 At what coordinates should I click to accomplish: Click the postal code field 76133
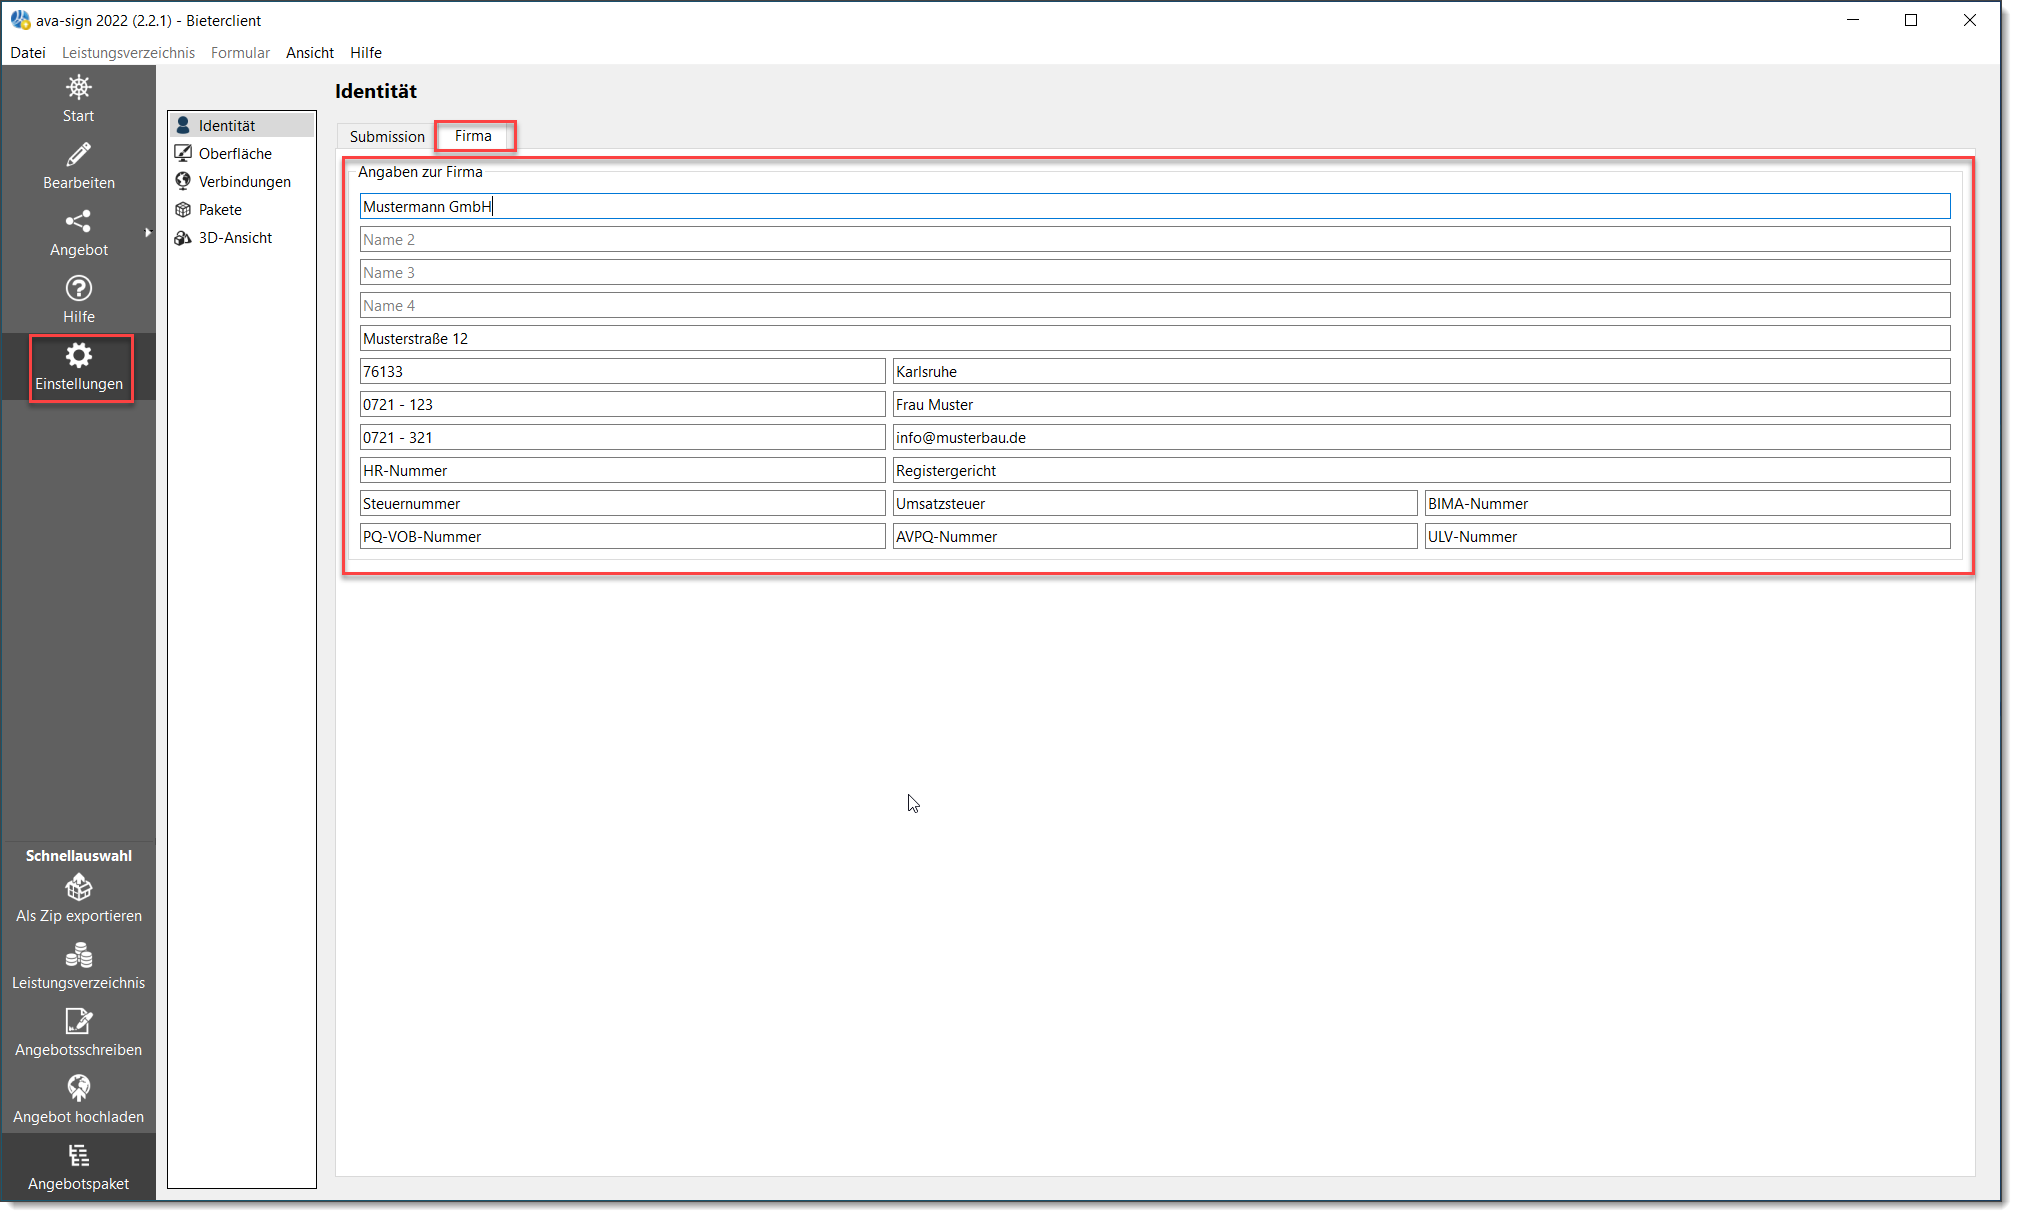pos(622,371)
